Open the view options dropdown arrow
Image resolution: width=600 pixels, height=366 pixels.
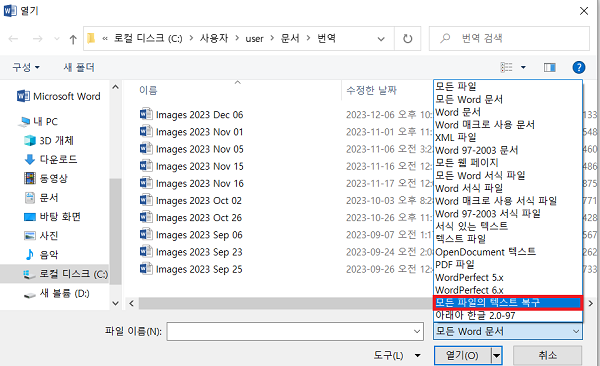(523, 67)
